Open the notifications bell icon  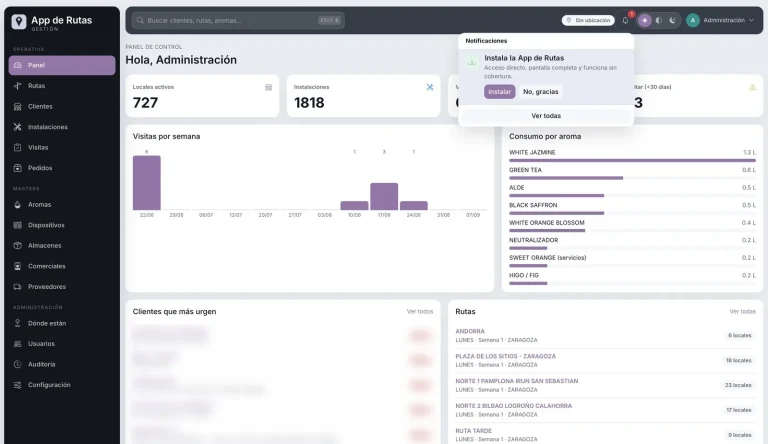(625, 21)
